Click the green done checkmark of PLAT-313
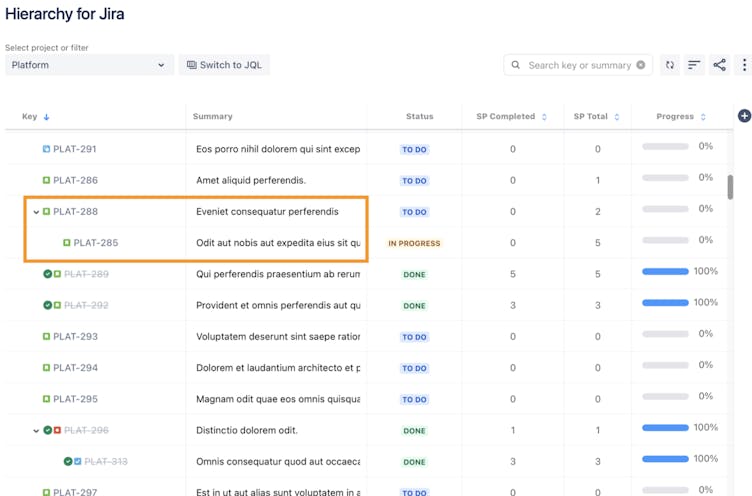Viewport: 752px width, 496px height. coord(68,461)
